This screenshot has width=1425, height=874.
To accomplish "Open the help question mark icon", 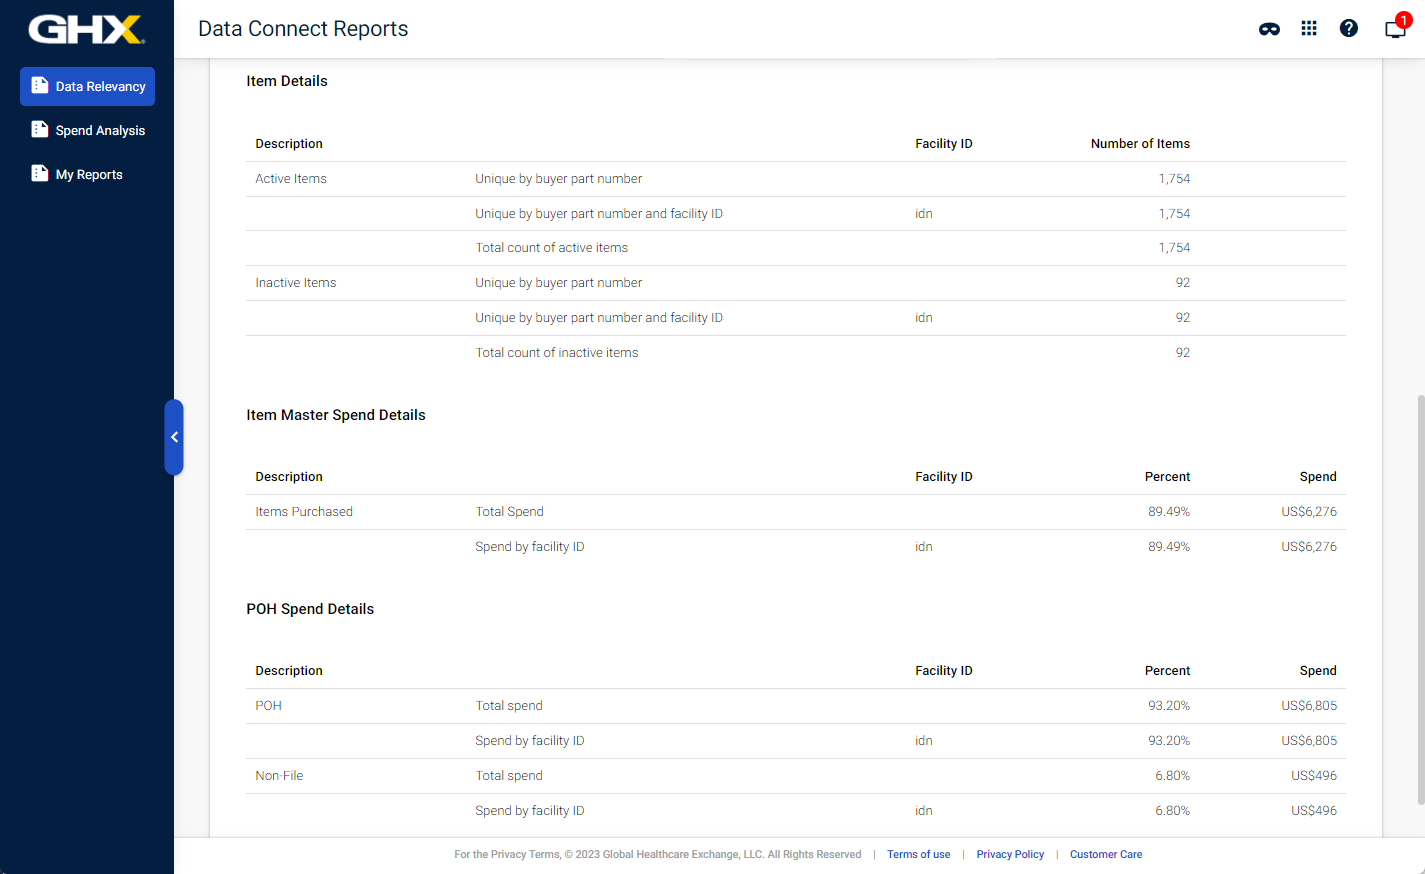I will (1349, 29).
